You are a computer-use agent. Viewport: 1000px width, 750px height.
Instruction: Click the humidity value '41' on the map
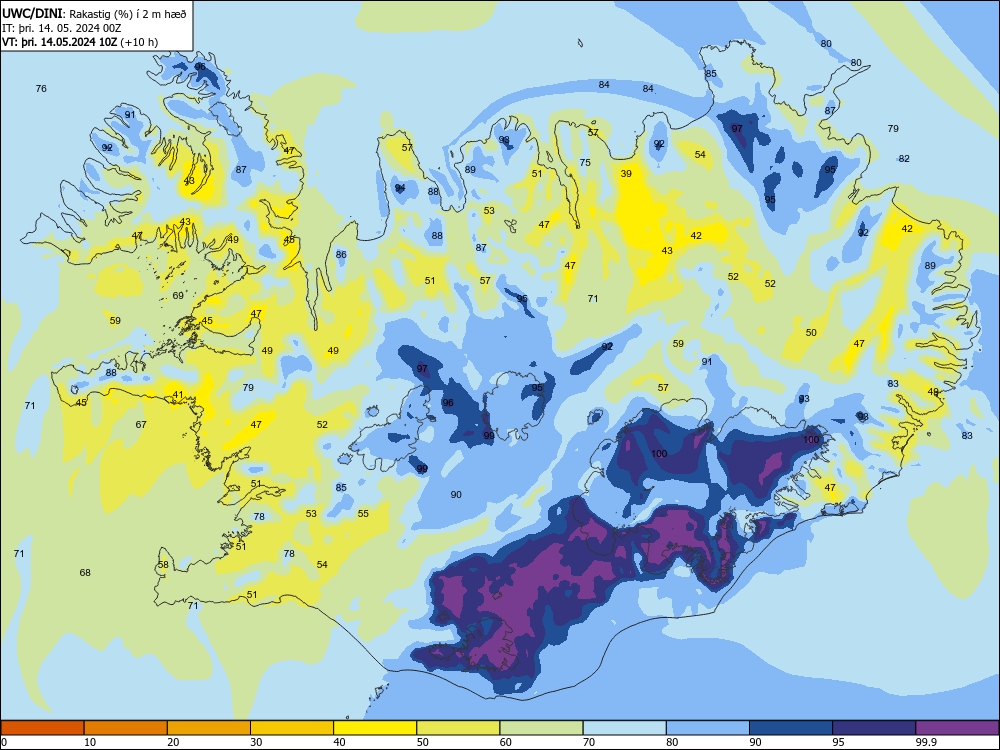[178, 395]
